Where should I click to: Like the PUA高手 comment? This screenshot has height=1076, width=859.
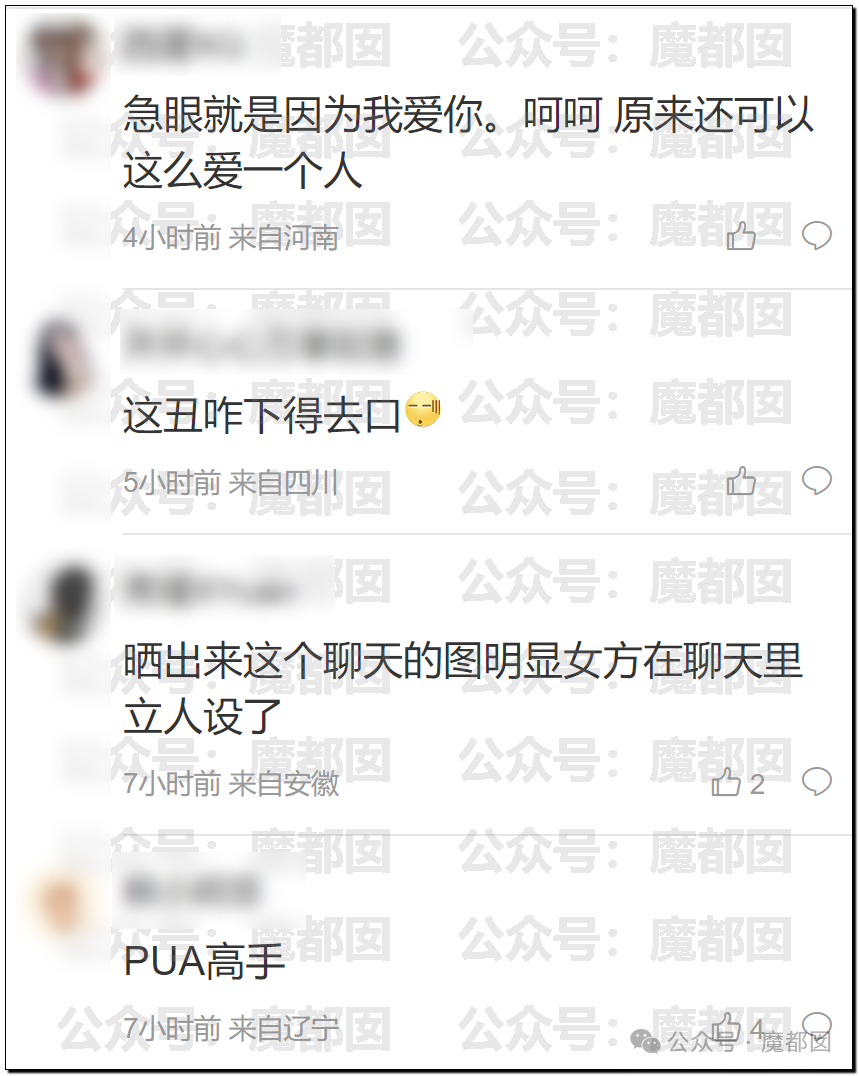tap(738, 1027)
